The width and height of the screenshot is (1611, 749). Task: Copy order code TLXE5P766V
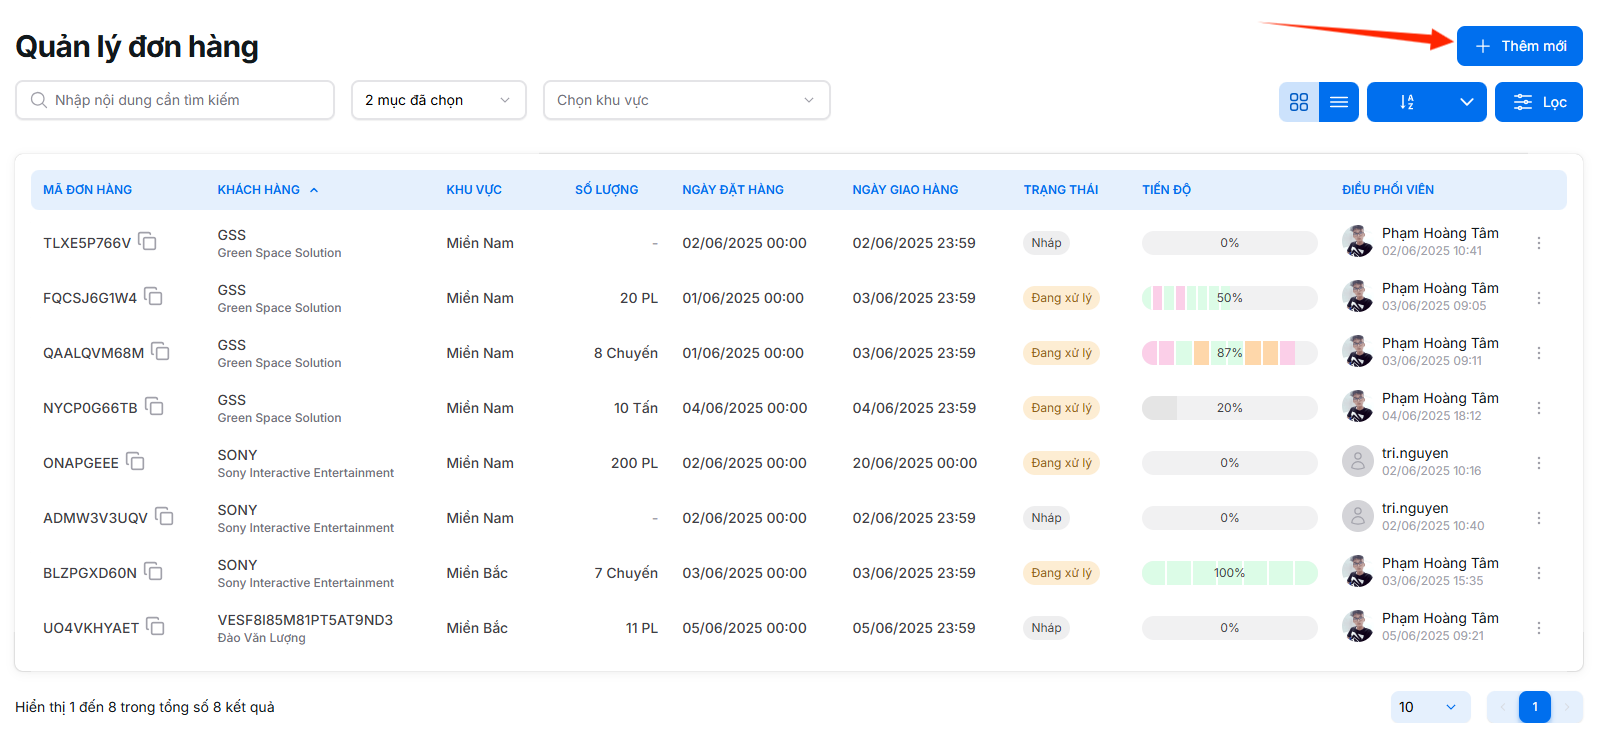148,242
